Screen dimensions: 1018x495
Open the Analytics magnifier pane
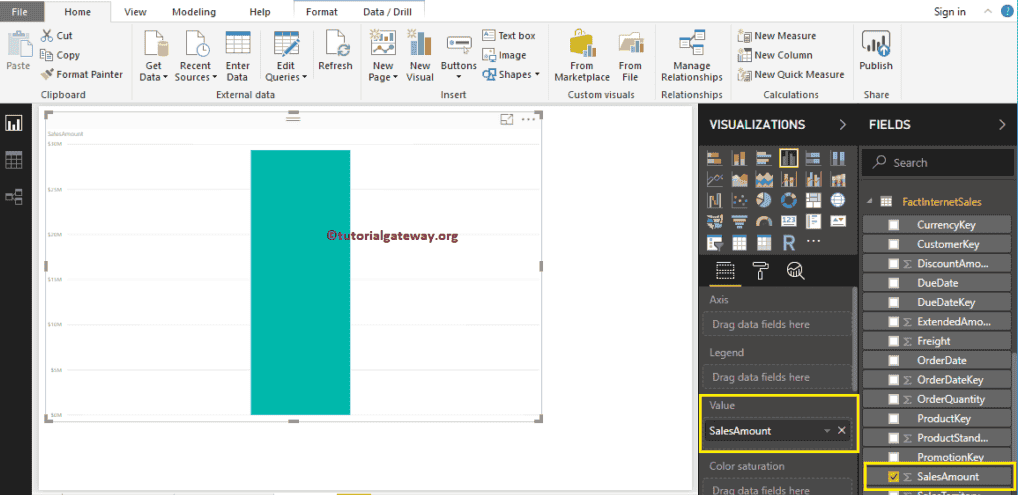point(795,269)
